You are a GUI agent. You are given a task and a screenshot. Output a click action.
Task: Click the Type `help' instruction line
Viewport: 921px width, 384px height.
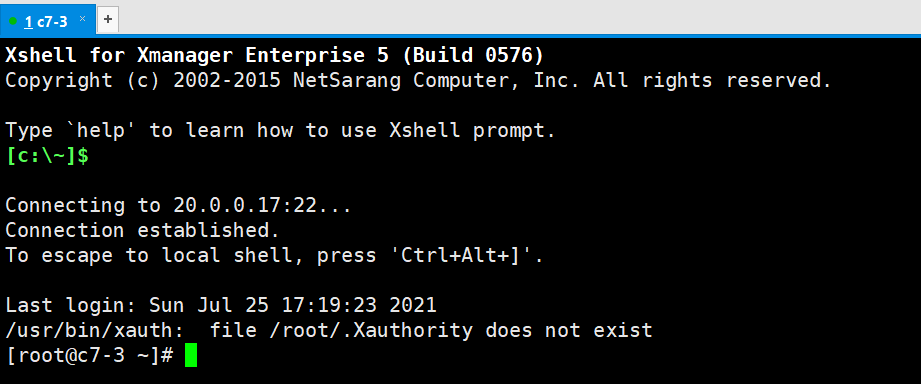pos(280,130)
